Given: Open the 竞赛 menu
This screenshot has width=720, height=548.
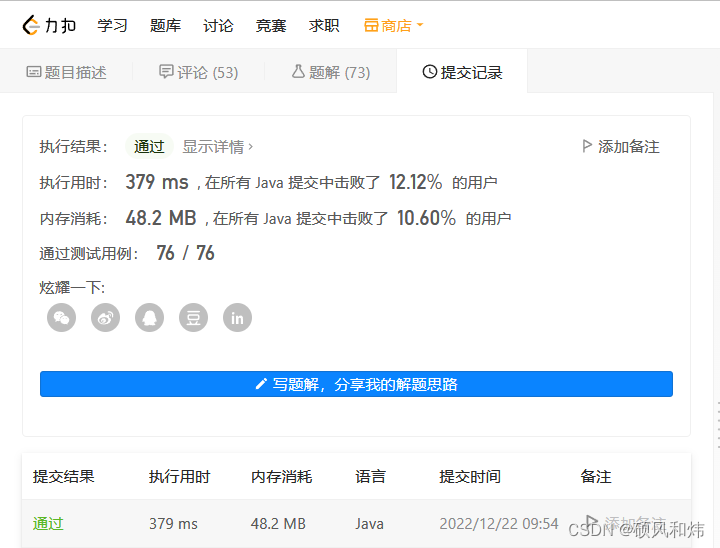Looking at the screenshot, I should [x=271, y=26].
